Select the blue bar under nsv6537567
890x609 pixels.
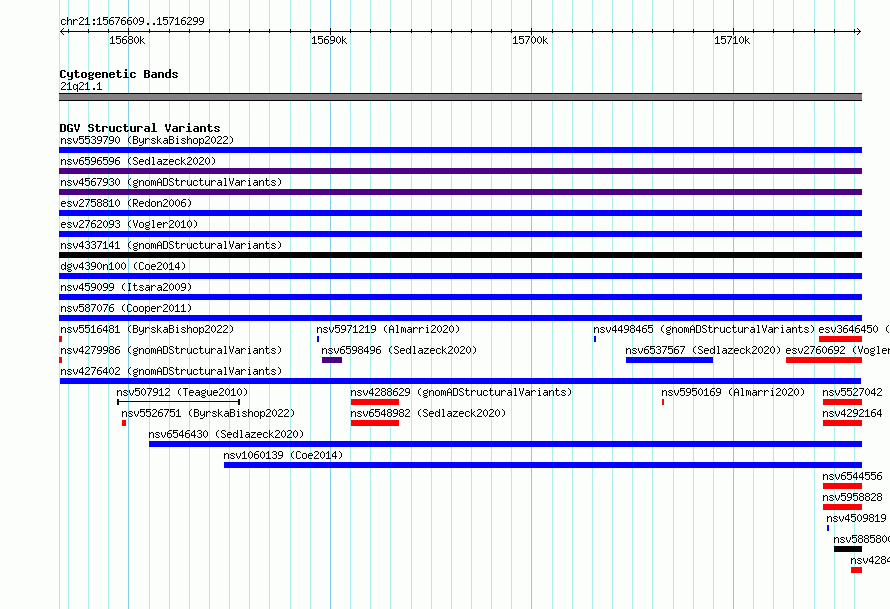click(669, 360)
